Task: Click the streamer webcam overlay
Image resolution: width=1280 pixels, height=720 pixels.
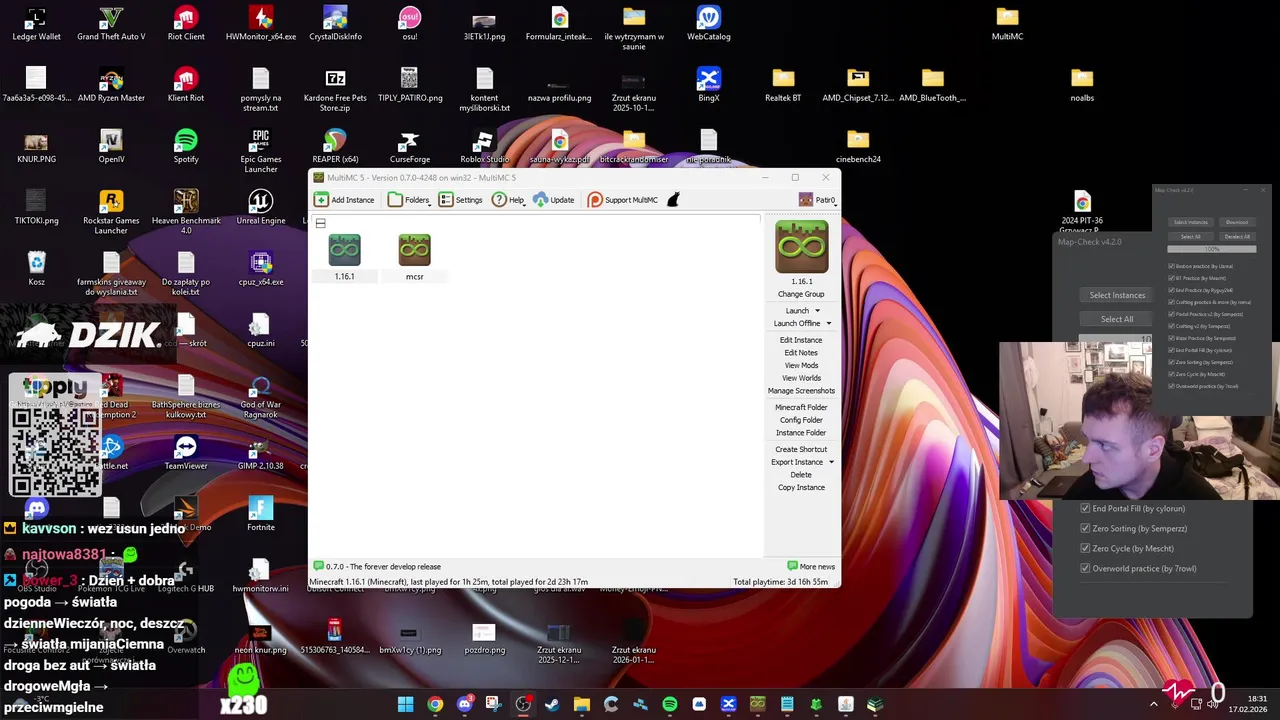Action: coord(1125,420)
